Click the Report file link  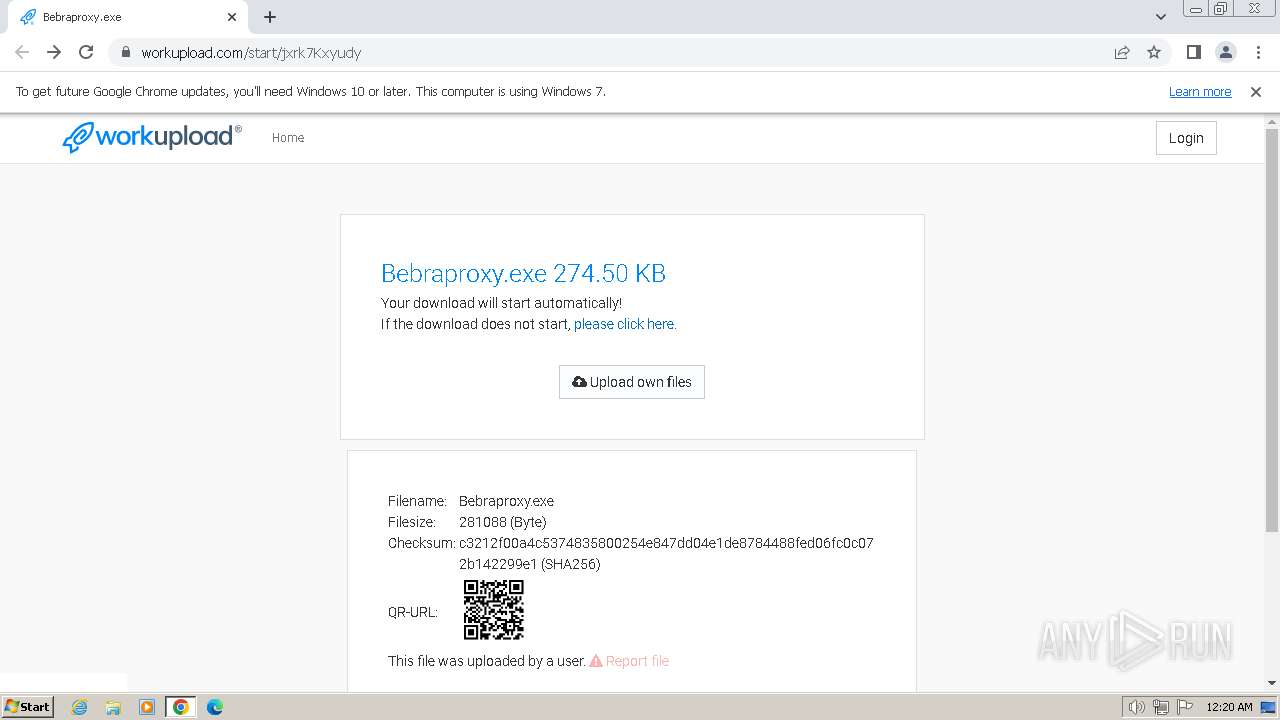pos(629,661)
